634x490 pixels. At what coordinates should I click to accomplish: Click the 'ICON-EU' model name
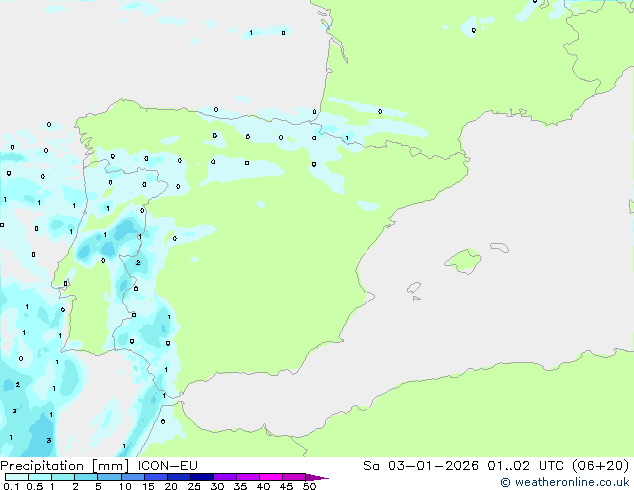[x=167, y=465]
